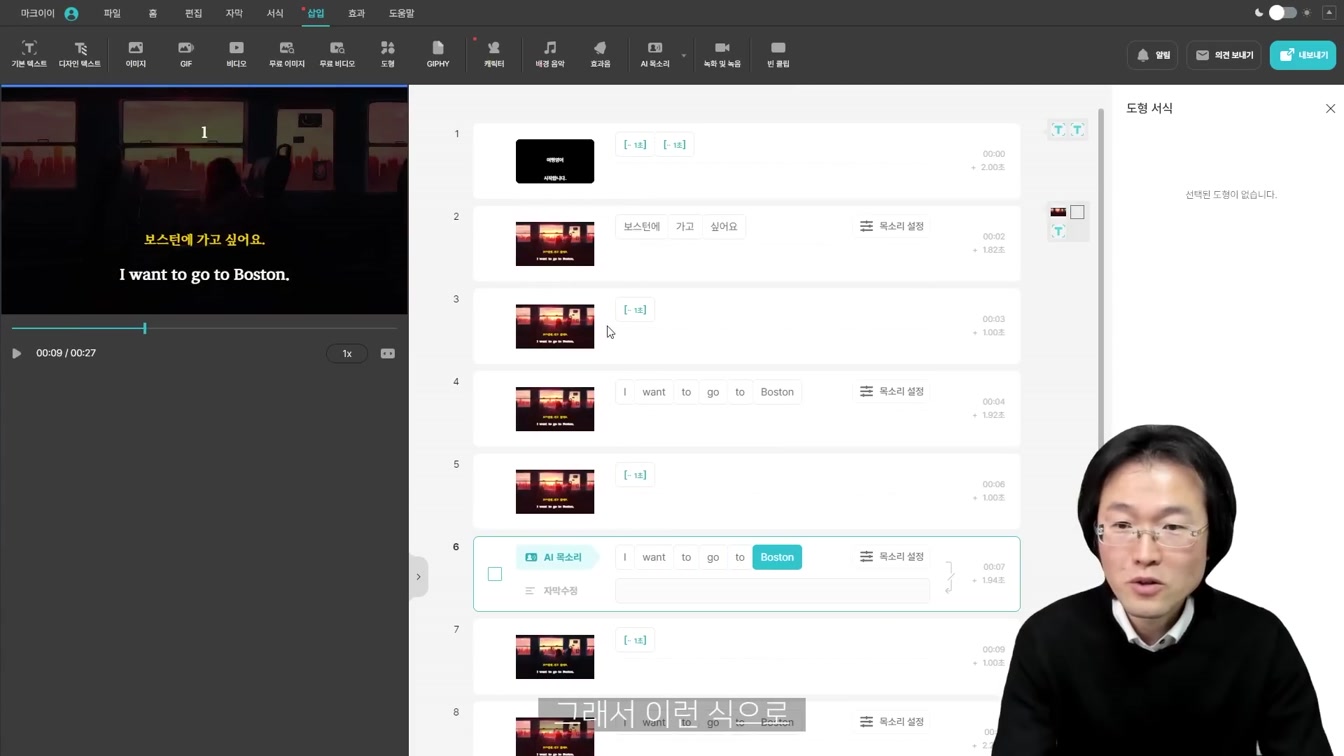
Task: Toggle the dark/light mode switch
Action: pos(1283,13)
